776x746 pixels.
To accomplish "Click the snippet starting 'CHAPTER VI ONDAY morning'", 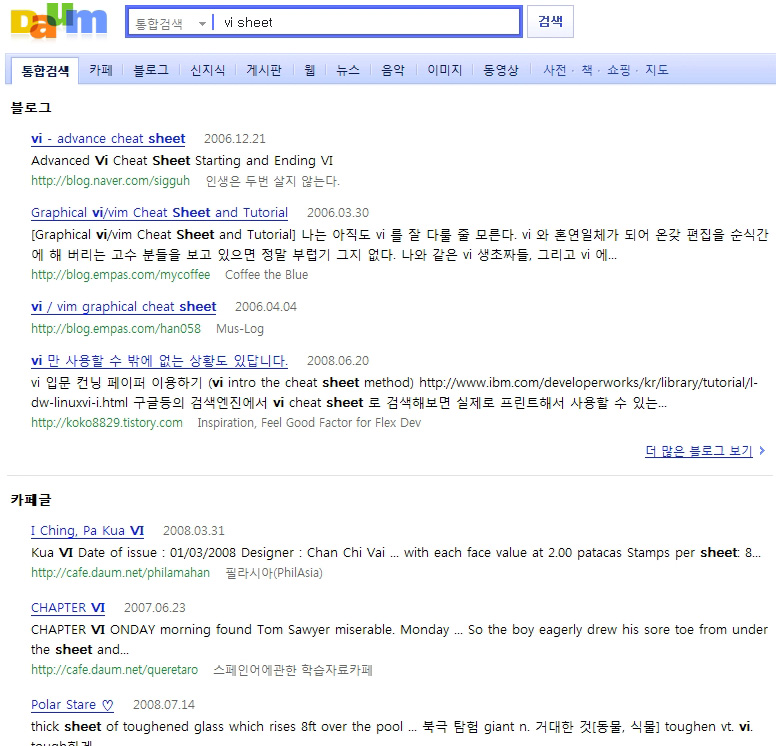I will point(399,640).
